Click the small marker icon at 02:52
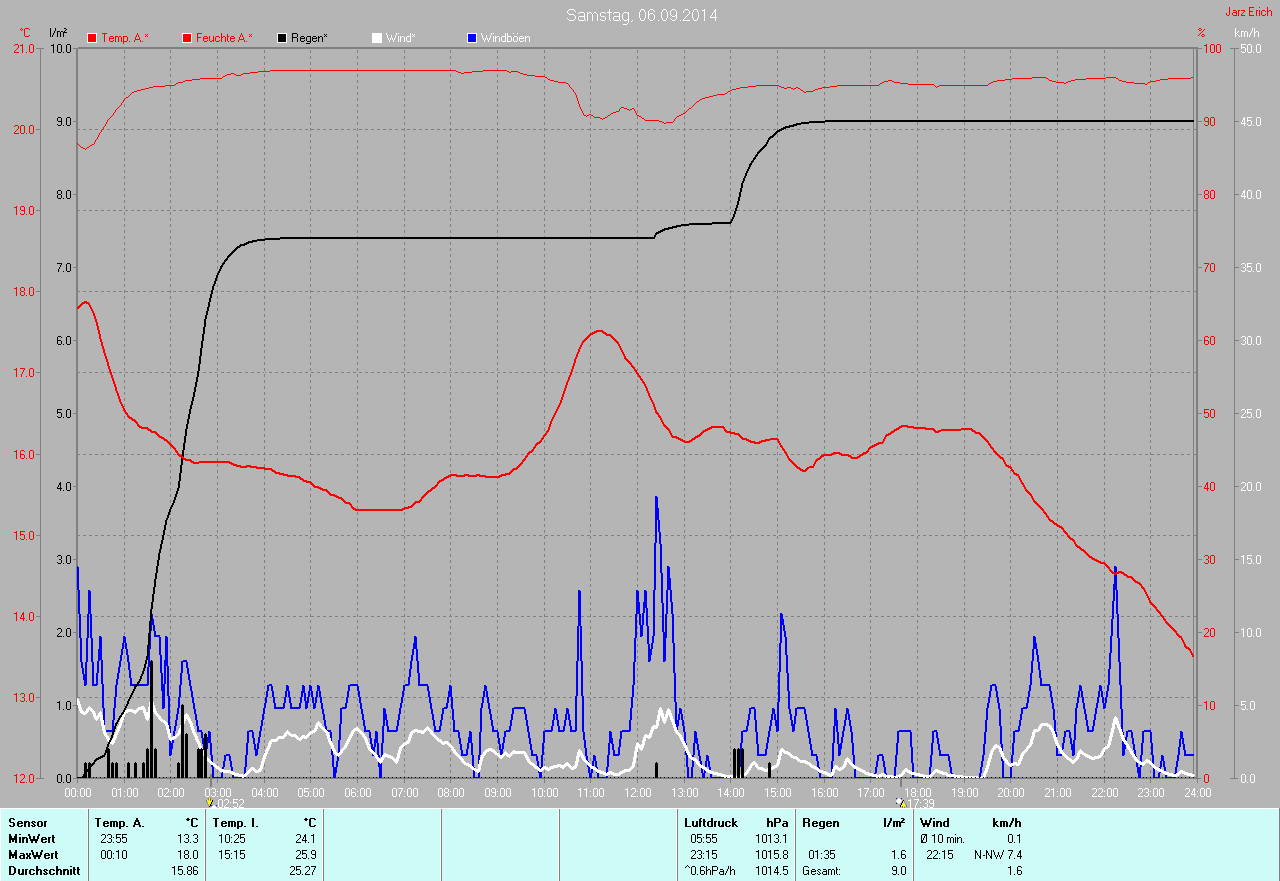Screen dimensions: 1280x881 [209, 802]
